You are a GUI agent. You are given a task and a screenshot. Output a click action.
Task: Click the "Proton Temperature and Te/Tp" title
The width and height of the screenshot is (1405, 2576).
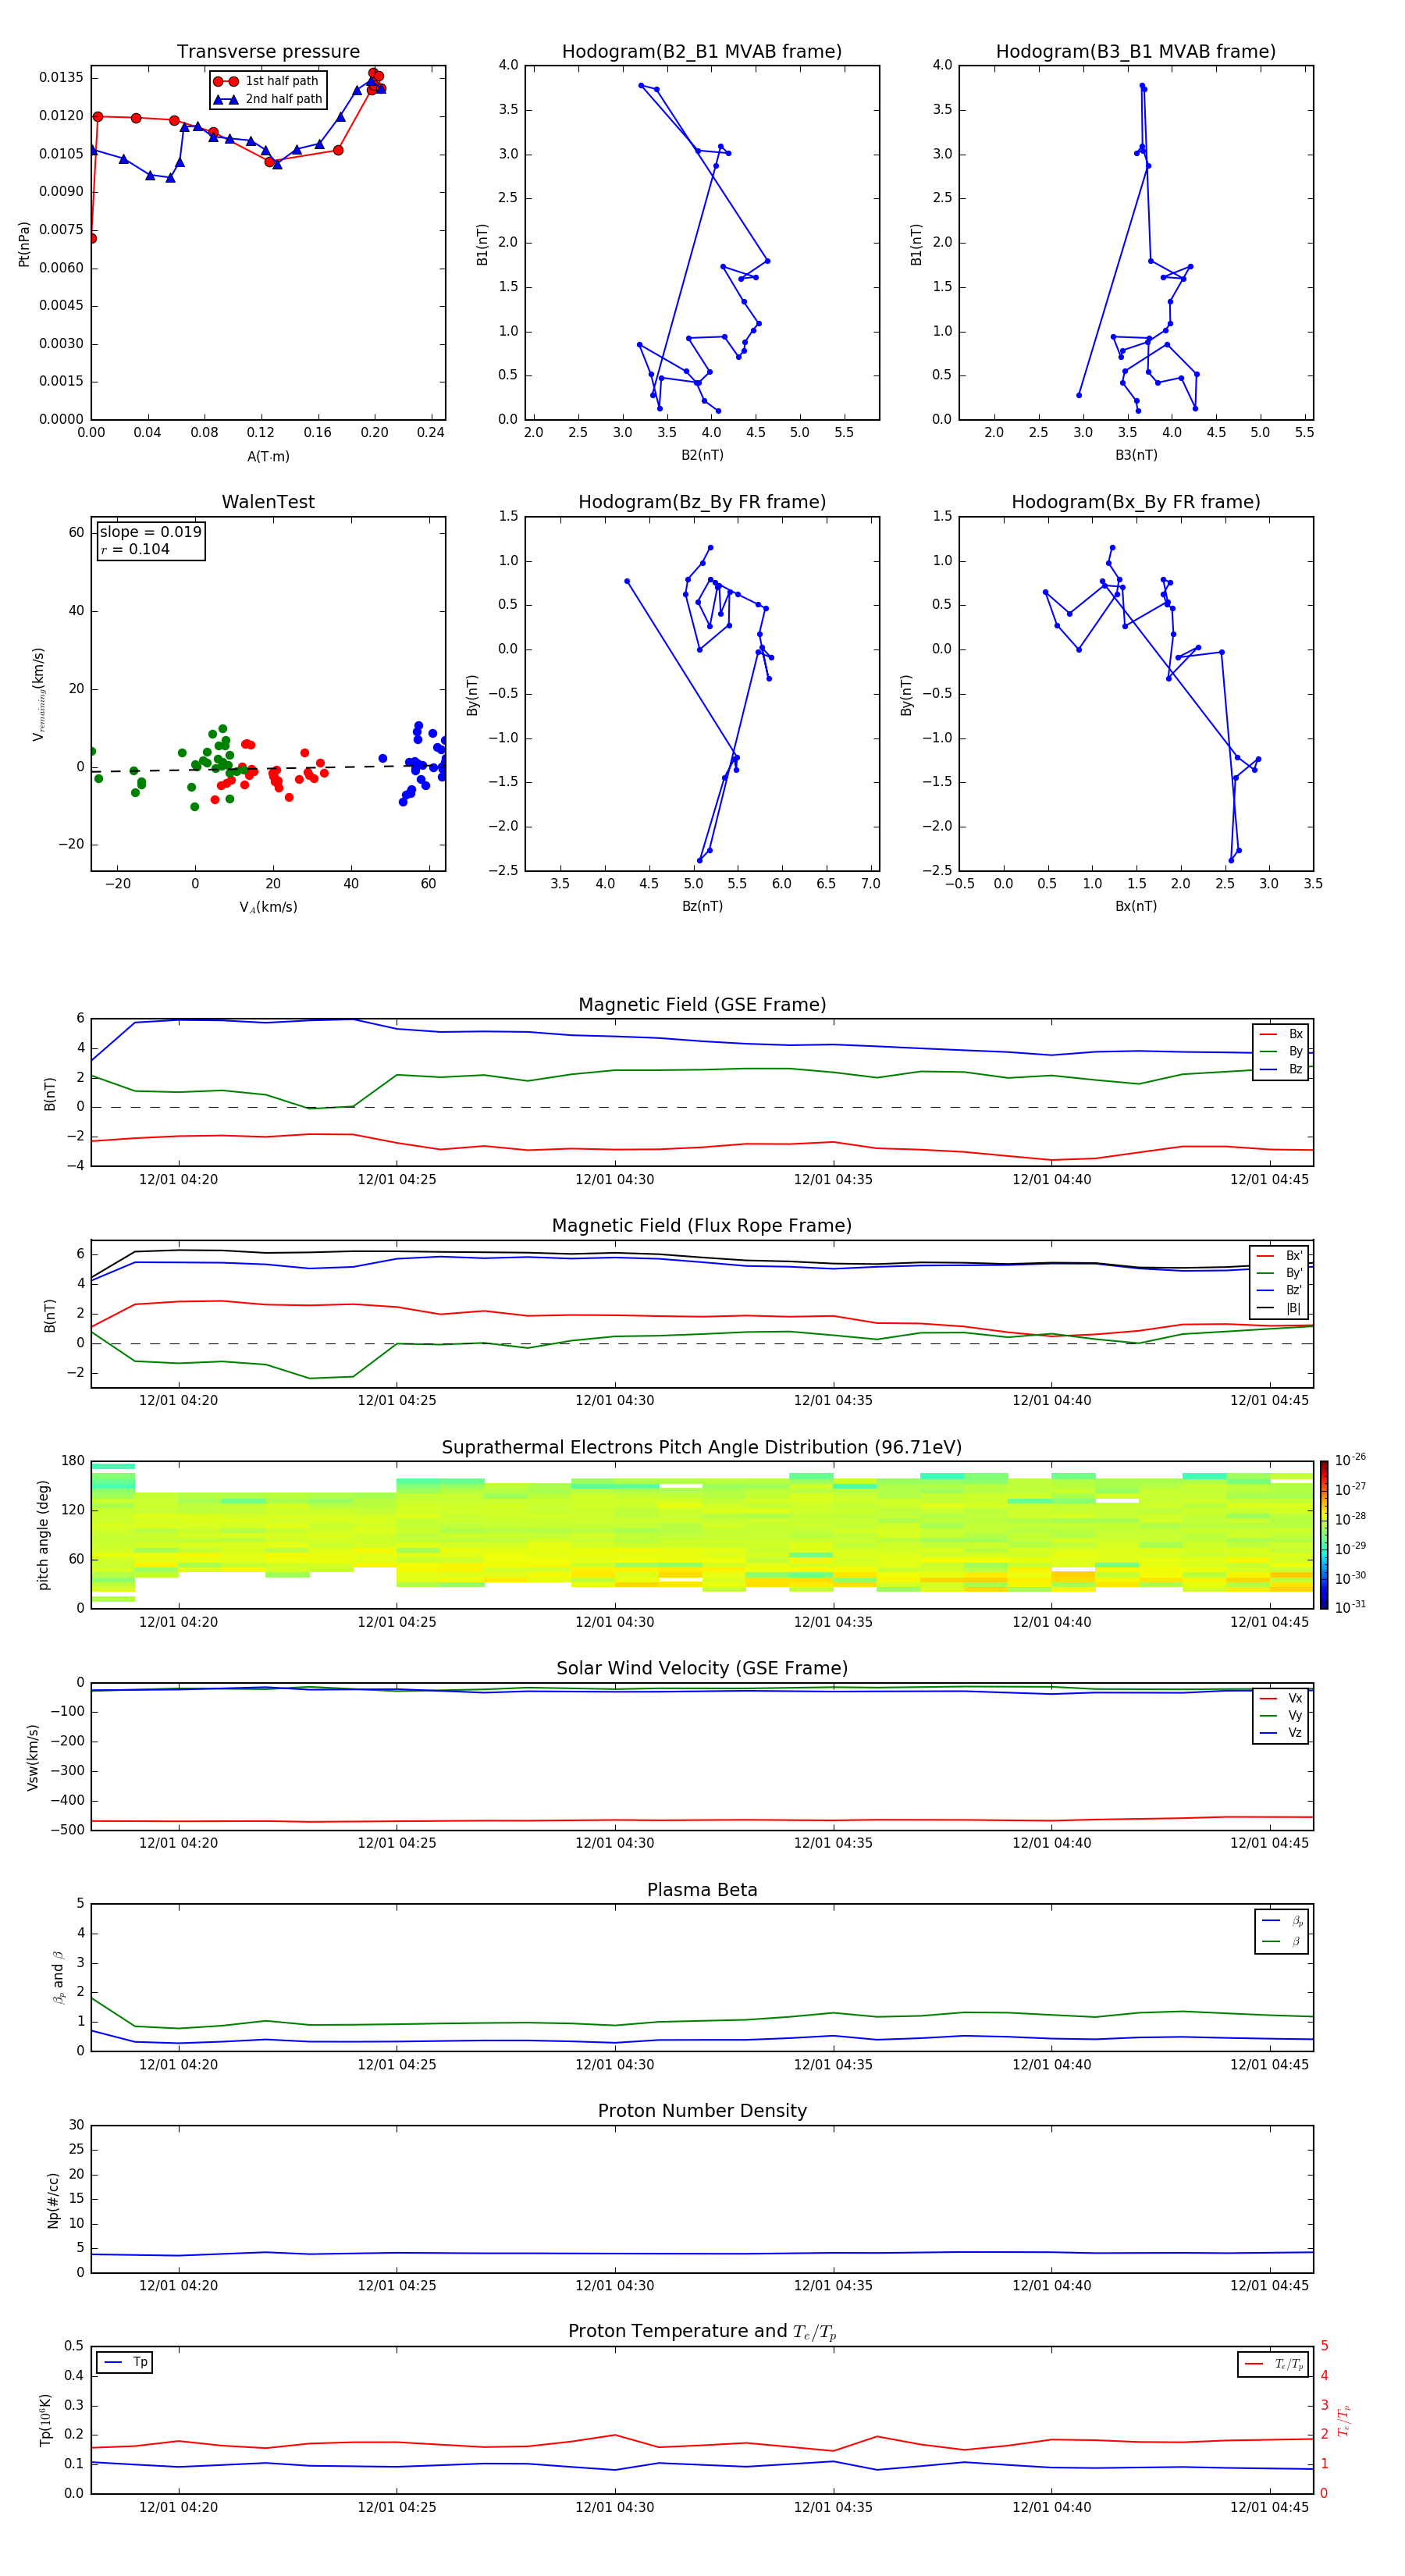(x=702, y=2332)
